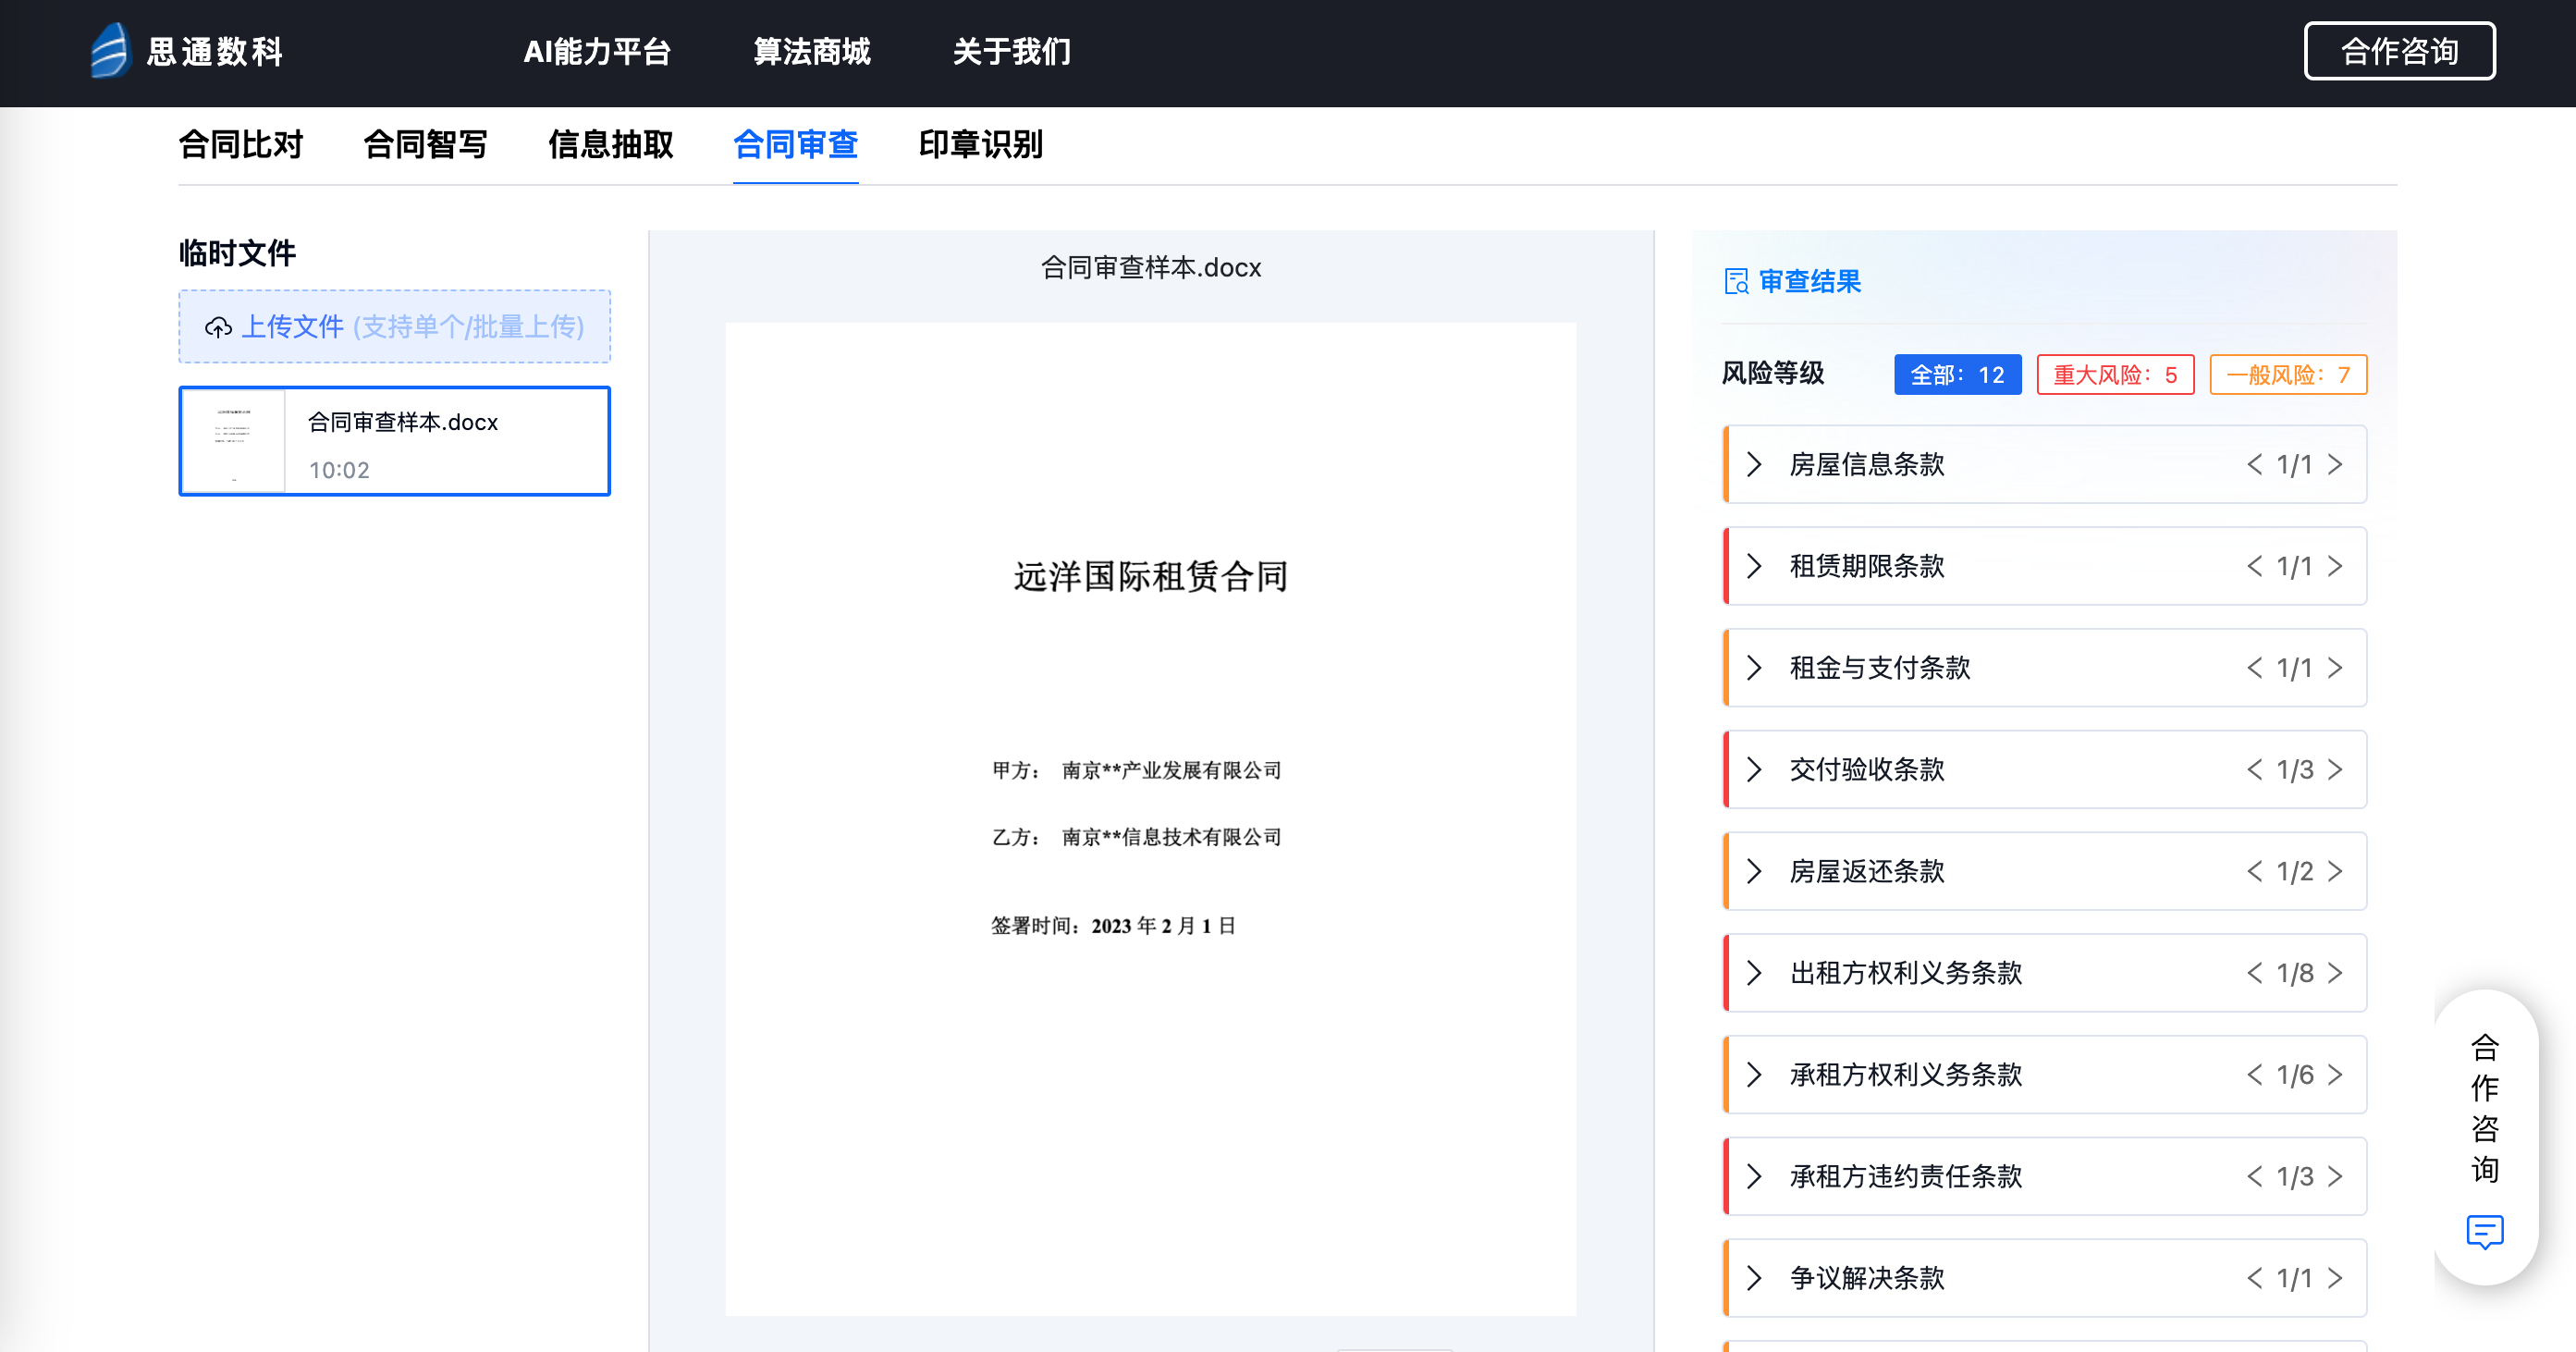Expand the 租赁期限条款 section
The height and width of the screenshot is (1352, 2576).
click(1754, 567)
